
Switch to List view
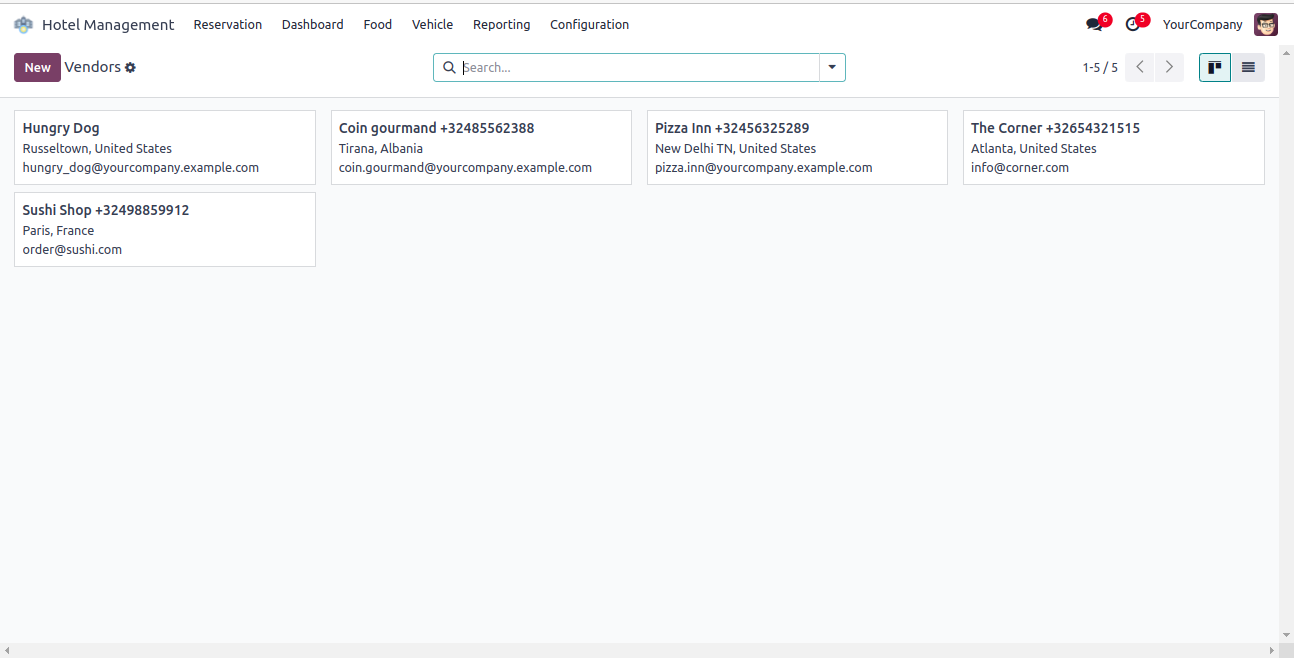click(x=1248, y=67)
